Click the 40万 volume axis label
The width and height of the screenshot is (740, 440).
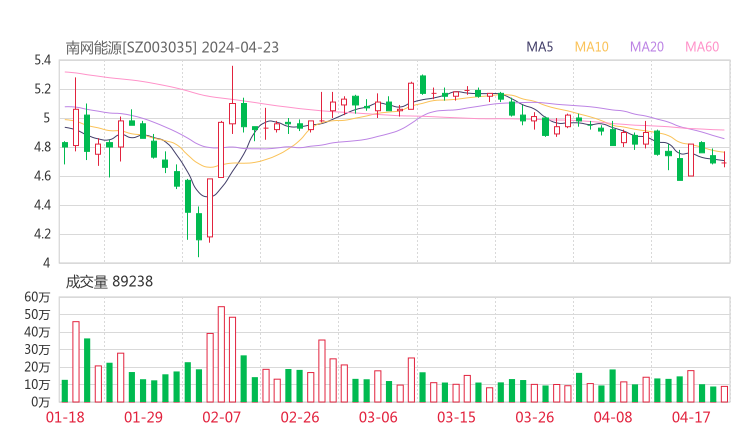(x=37, y=332)
